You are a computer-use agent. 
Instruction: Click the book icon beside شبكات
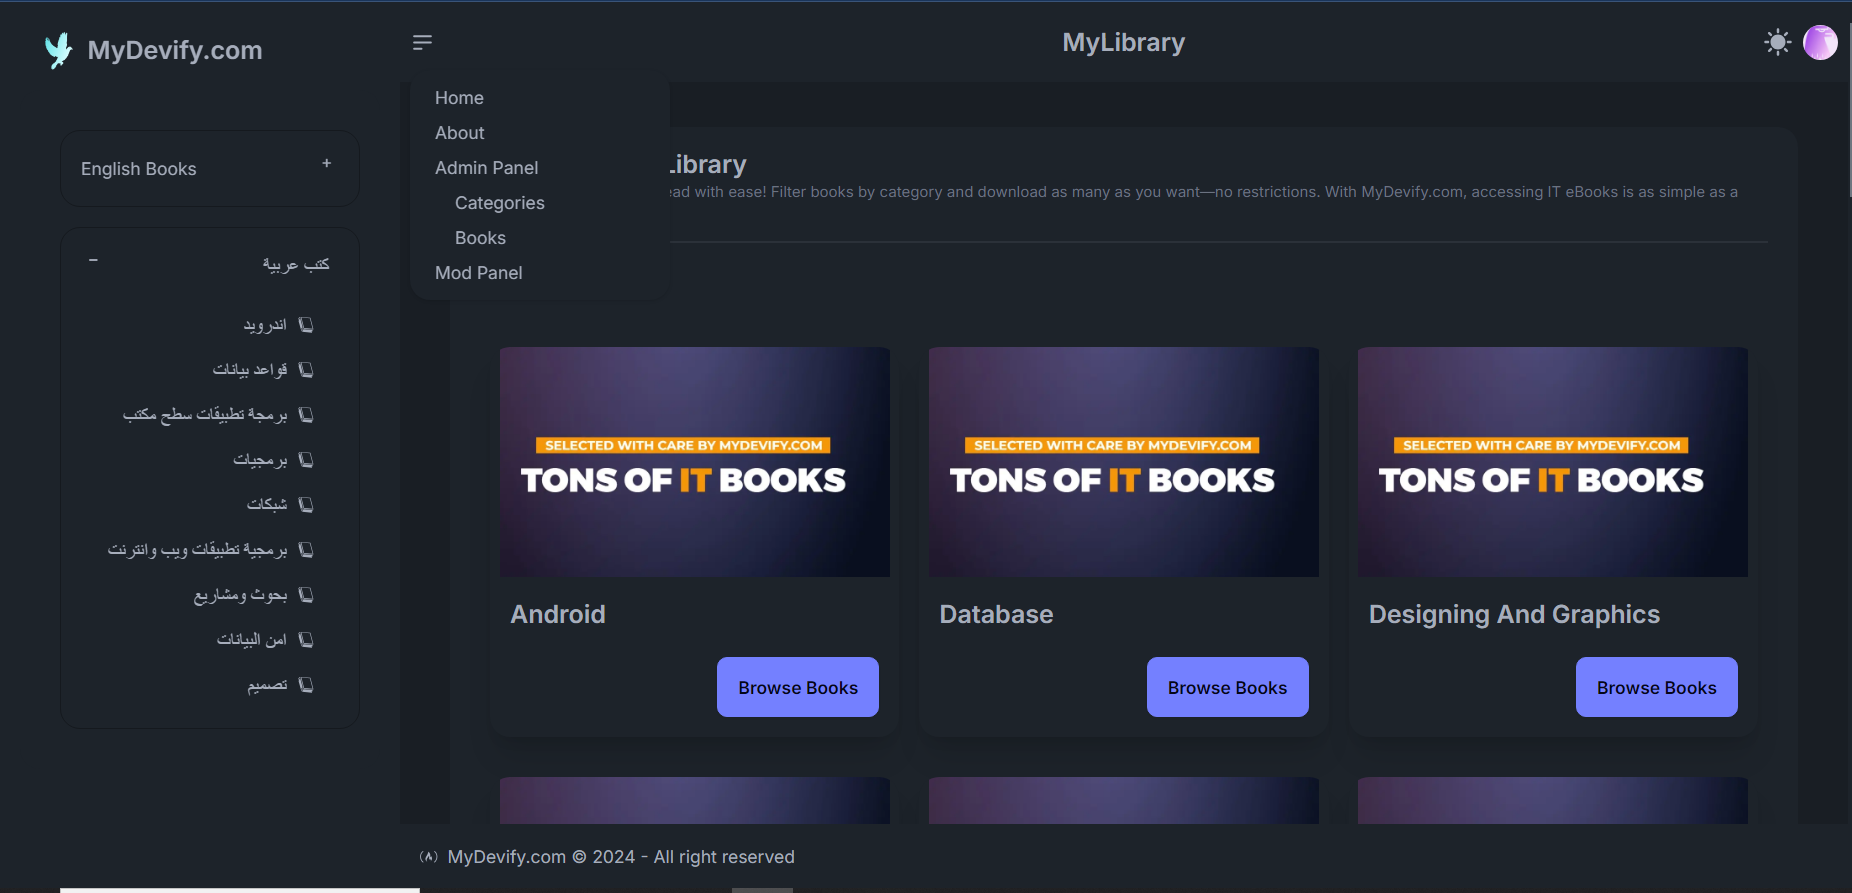[306, 505]
